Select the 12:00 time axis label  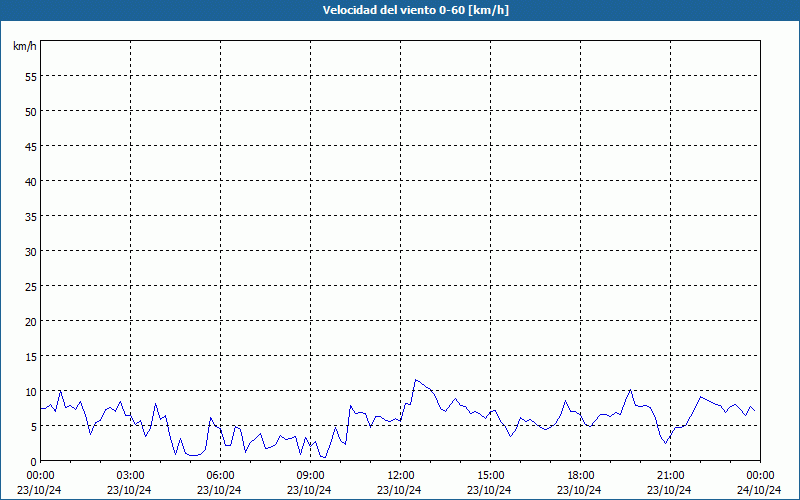click(401, 476)
